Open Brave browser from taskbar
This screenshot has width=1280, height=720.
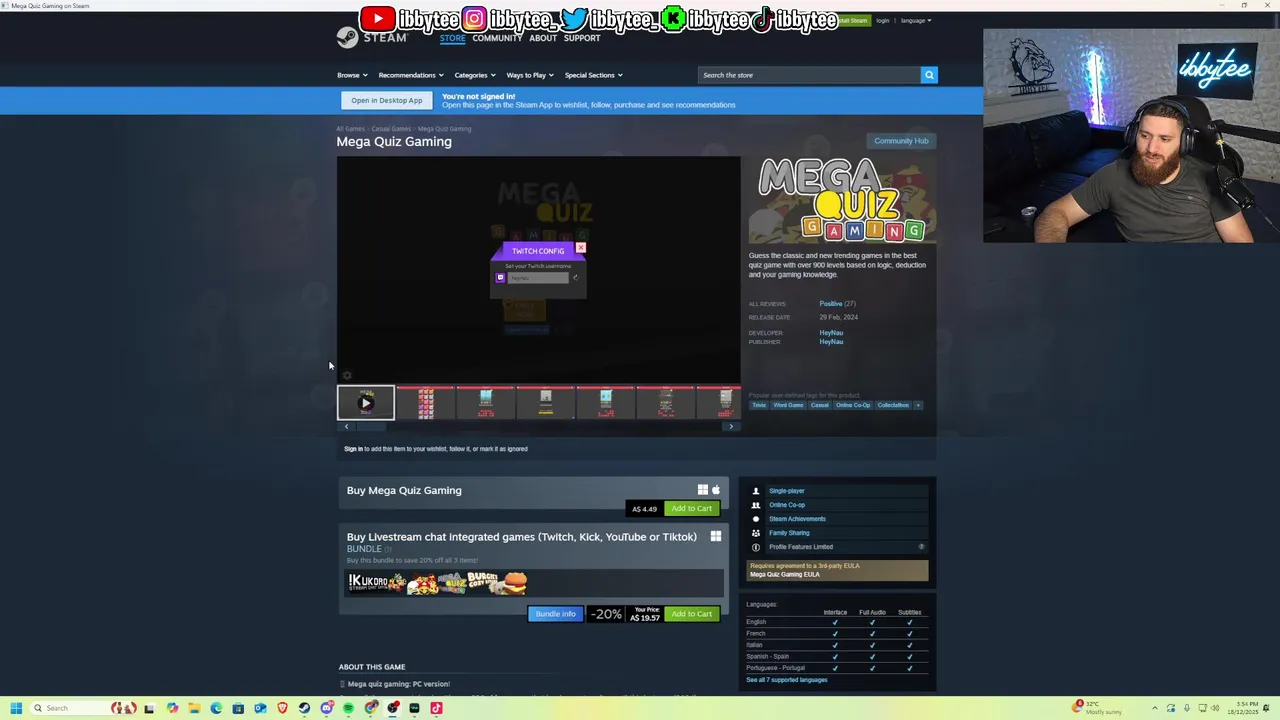282,708
